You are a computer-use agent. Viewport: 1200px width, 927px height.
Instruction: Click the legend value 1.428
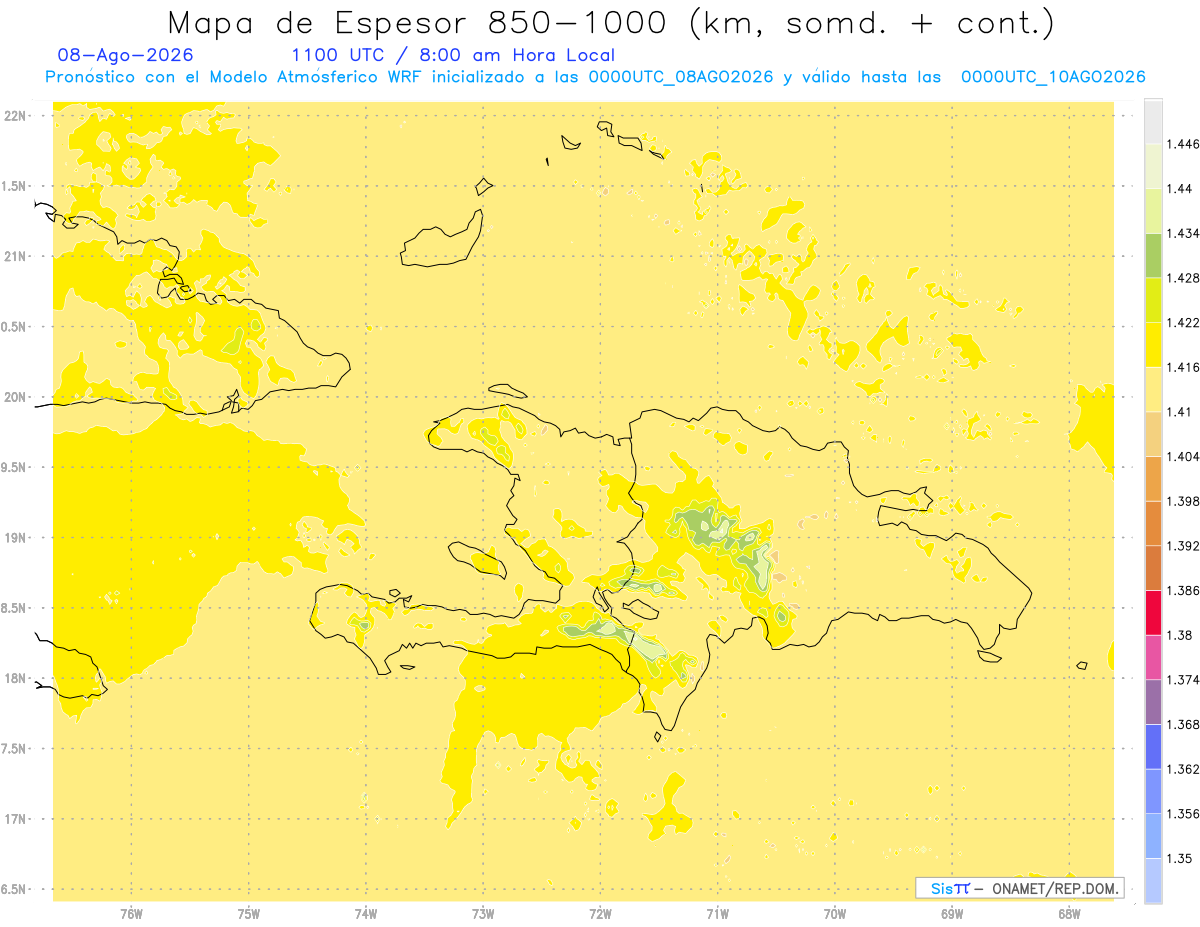point(1183,278)
